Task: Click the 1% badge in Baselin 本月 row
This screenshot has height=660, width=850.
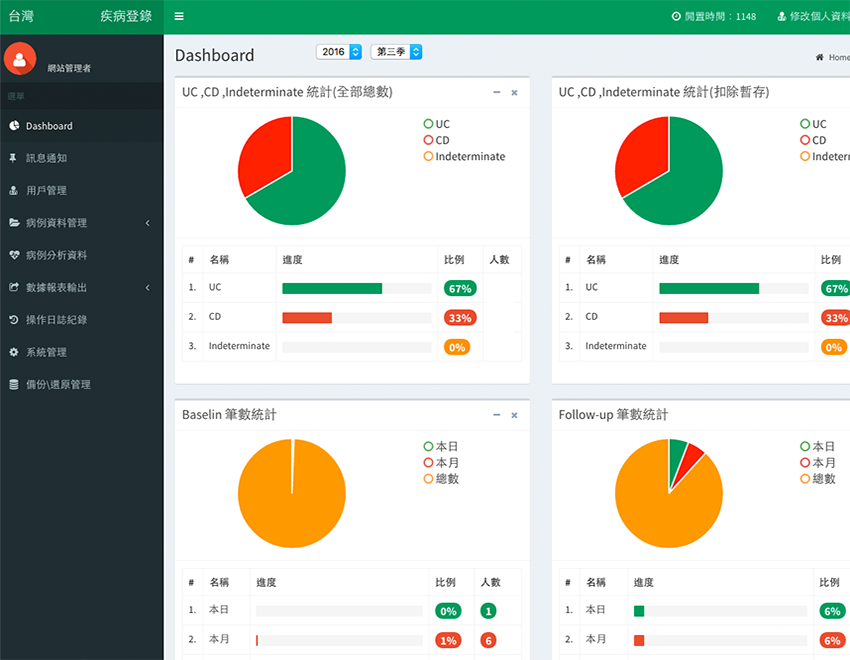Action: tap(448, 640)
